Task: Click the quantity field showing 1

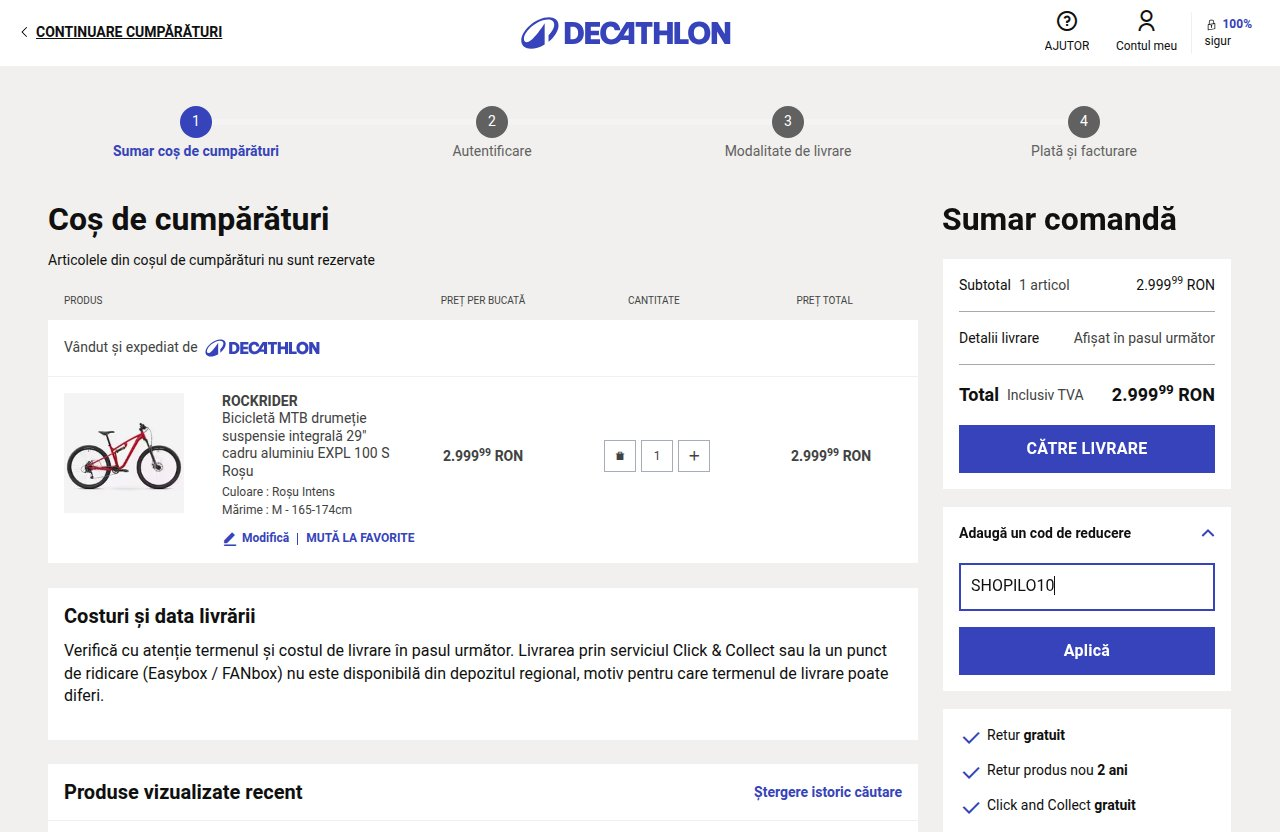Action: click(657, 456)
